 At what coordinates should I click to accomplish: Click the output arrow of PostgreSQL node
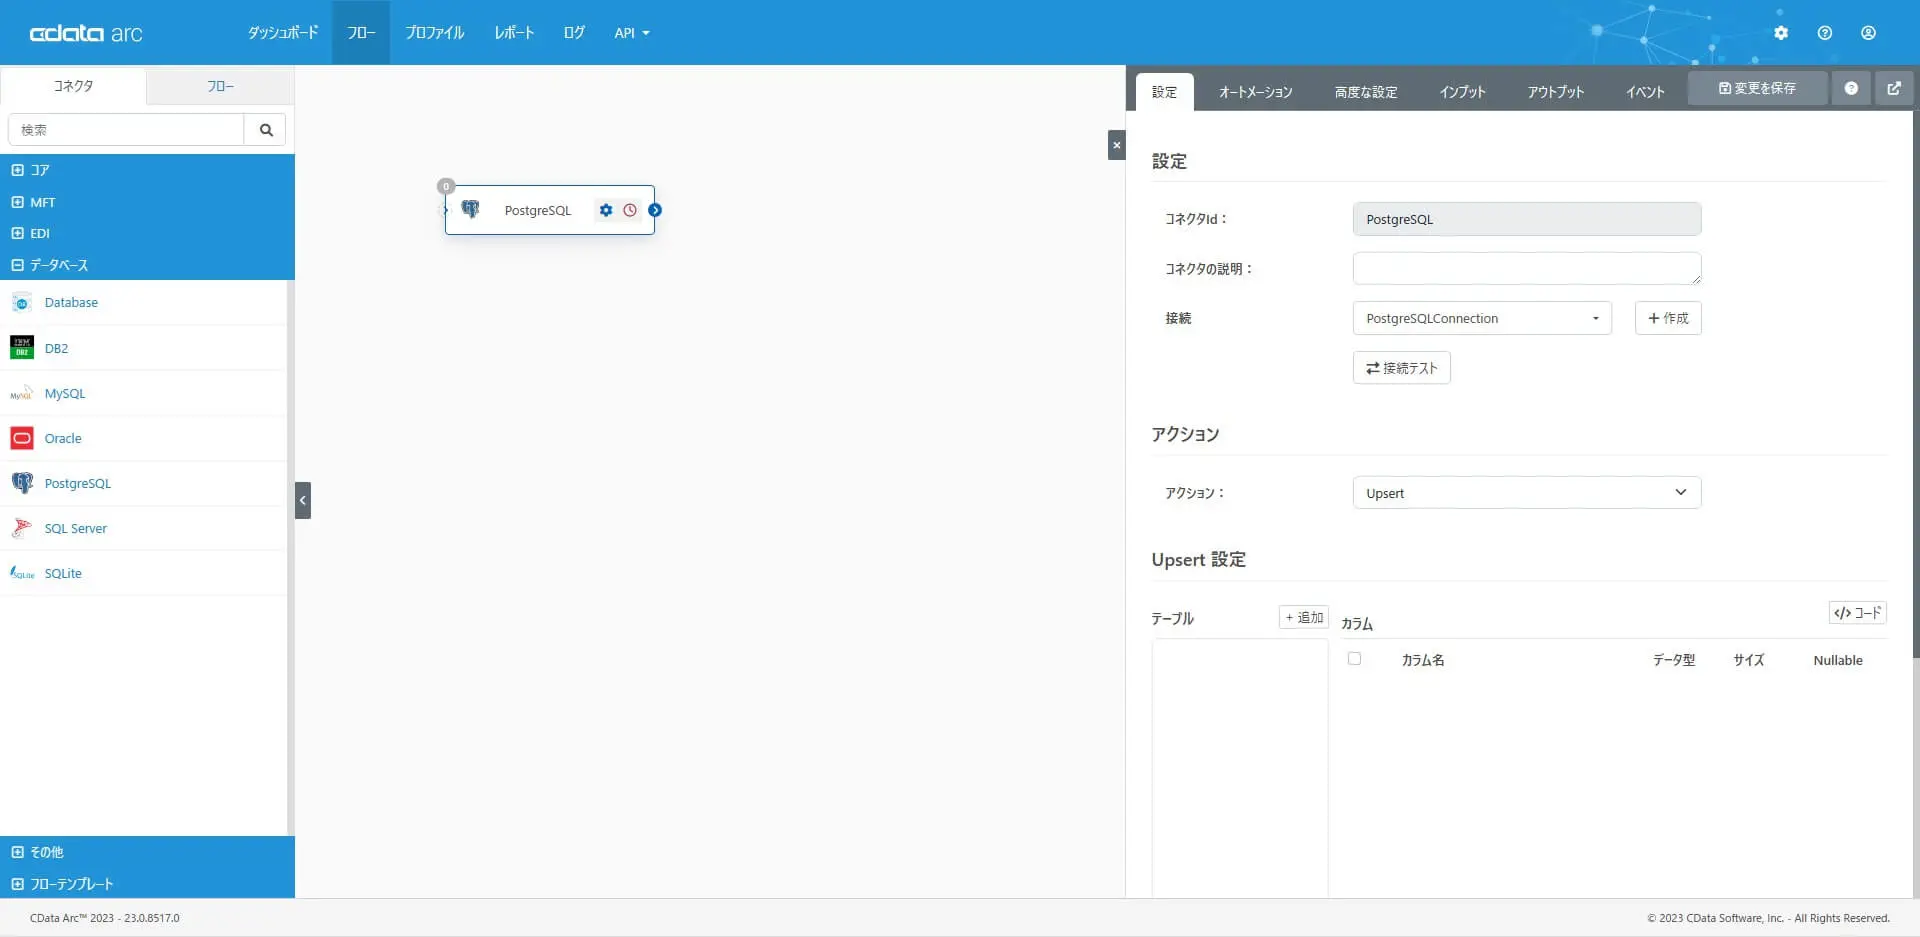(x=655, y=210)
